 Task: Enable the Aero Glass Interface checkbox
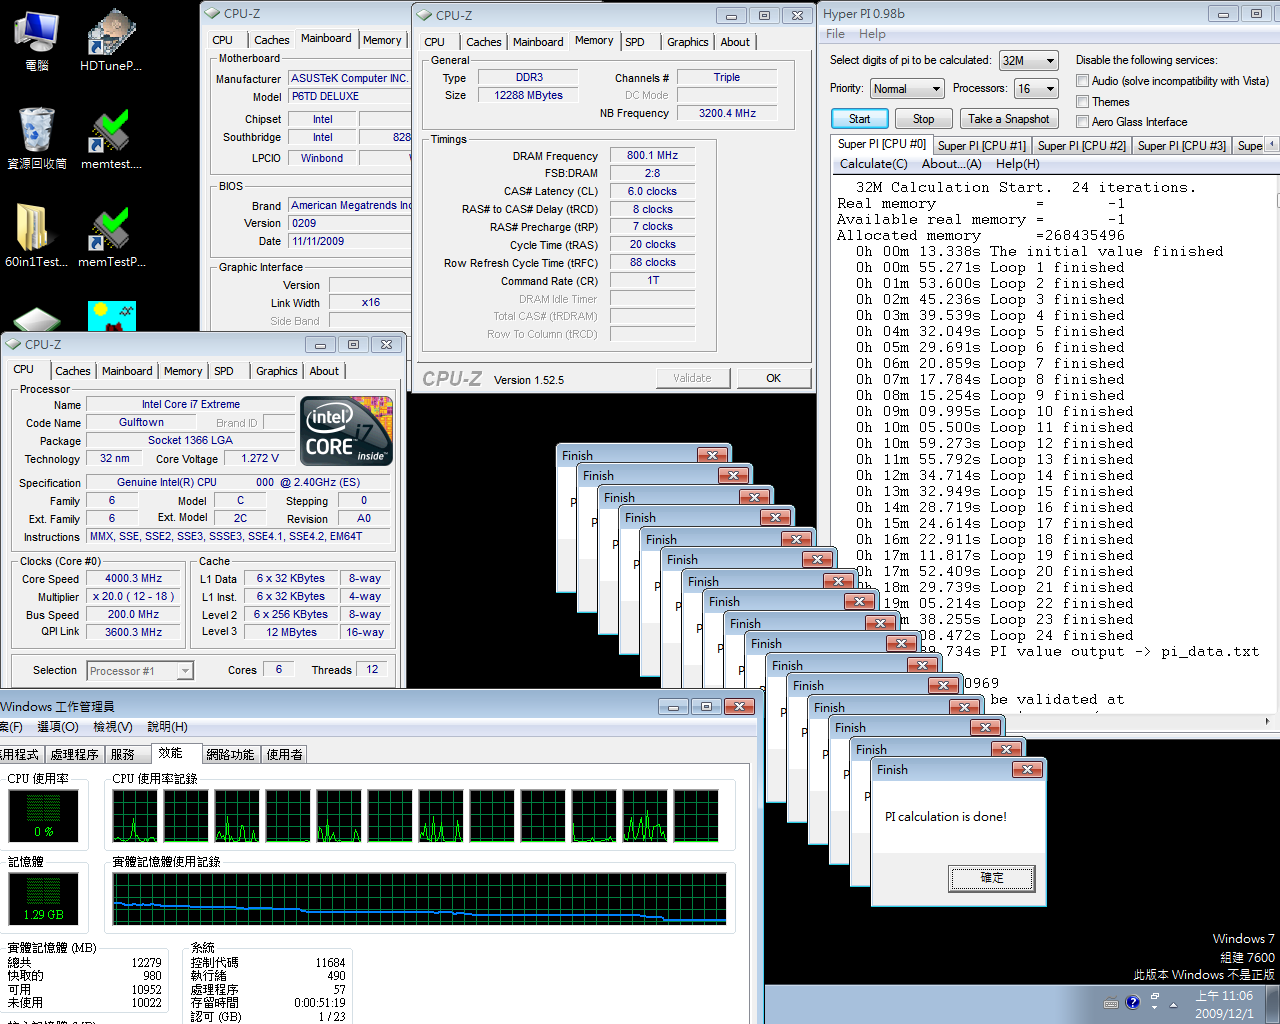pos(1082,122)
